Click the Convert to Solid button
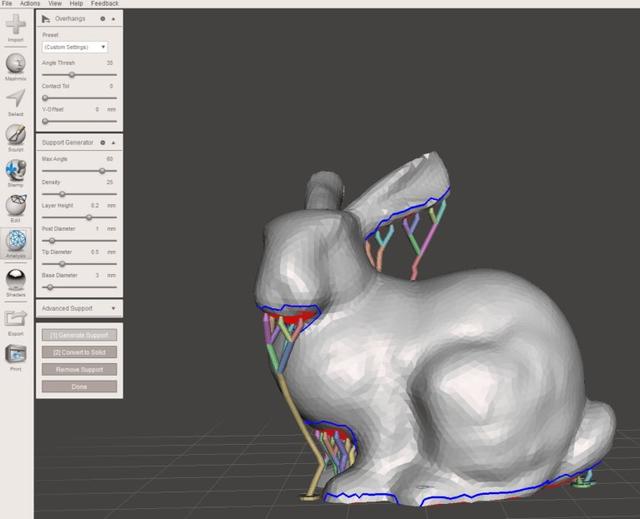The width and height of the screenshot is (640, 519). [x=80, y=353]
